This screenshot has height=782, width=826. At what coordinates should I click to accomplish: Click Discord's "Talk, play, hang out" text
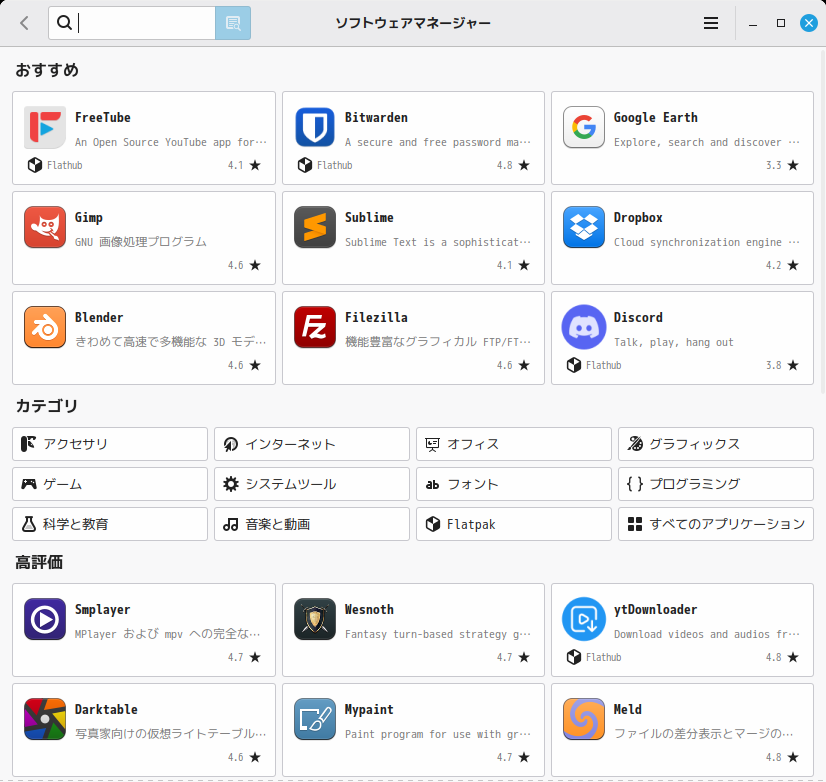673,343
